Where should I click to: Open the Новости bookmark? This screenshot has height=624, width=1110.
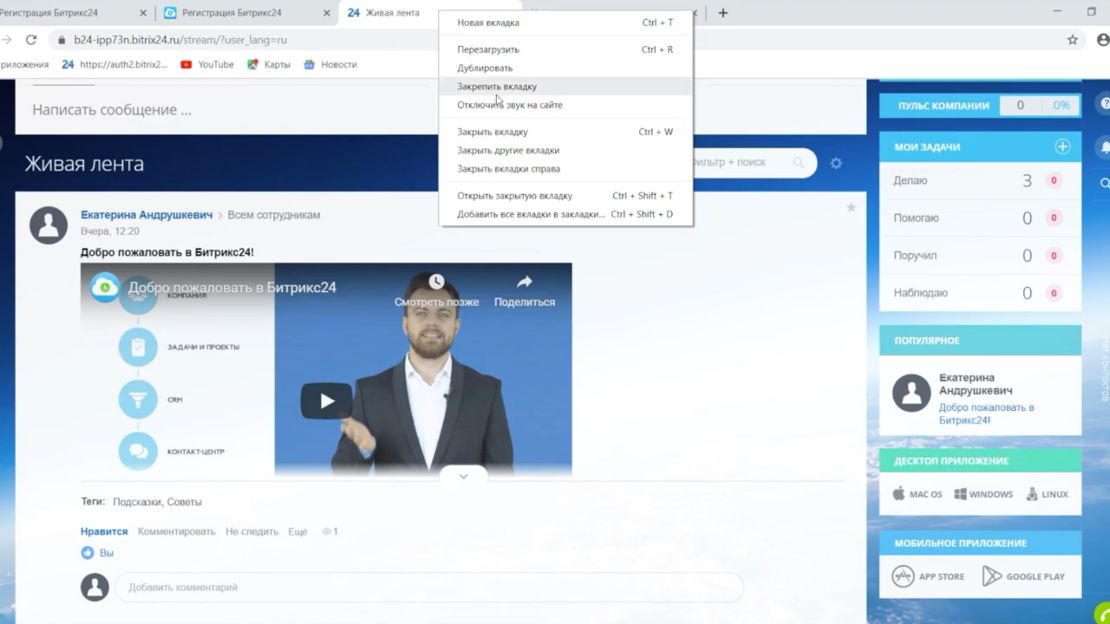(x=331, y=64)
